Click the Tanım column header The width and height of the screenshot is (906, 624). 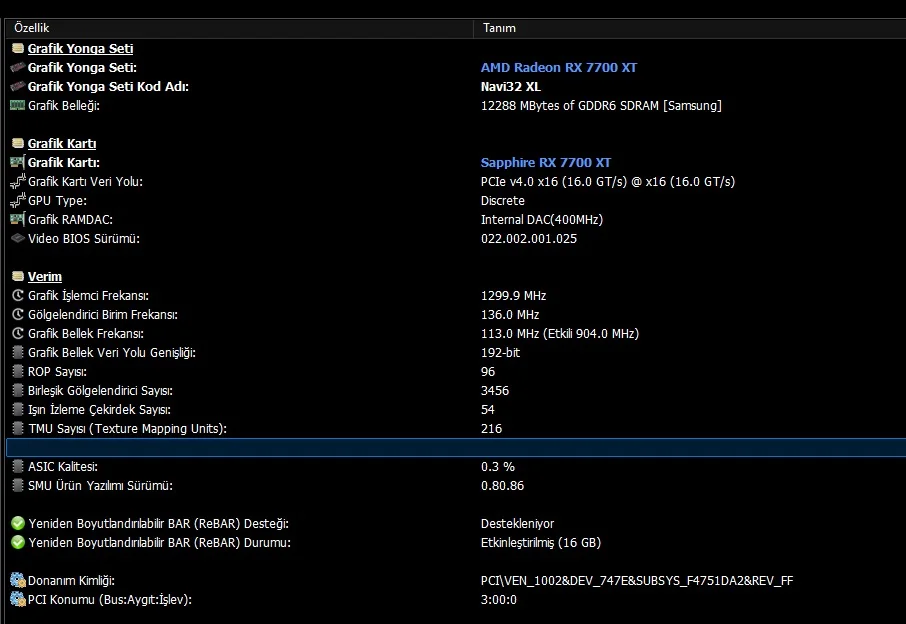click(x=690, y=28)
